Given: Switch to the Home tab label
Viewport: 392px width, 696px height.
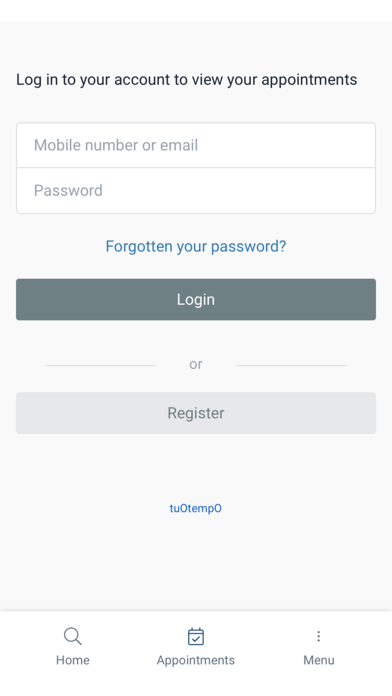Looking at the screenshot, I should 72,660.
